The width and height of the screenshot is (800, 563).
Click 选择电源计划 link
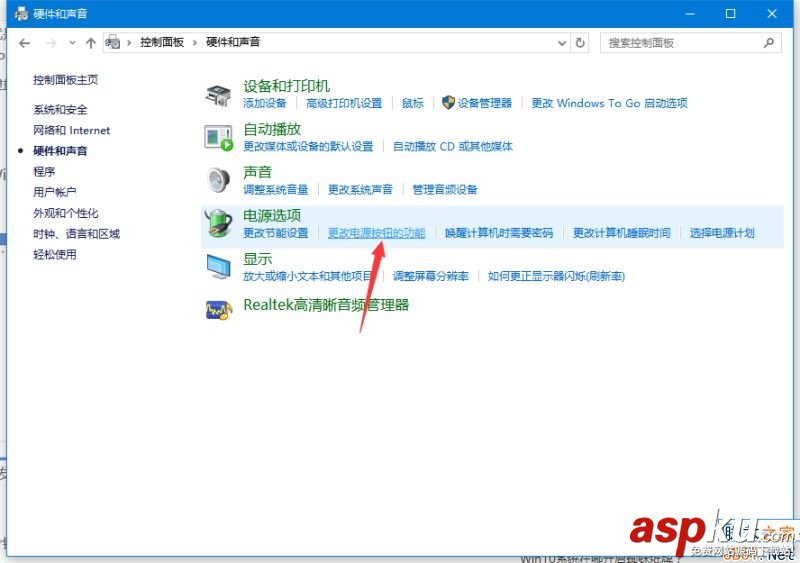click(x=722, y=233)
